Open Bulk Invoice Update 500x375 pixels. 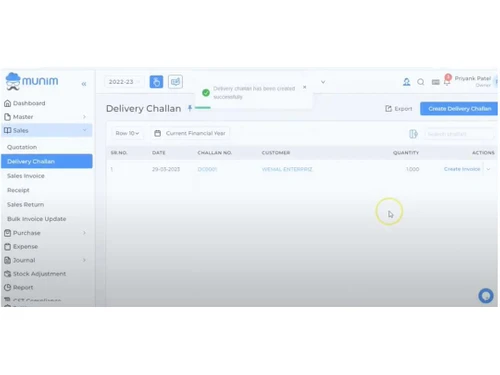point(37,219)
